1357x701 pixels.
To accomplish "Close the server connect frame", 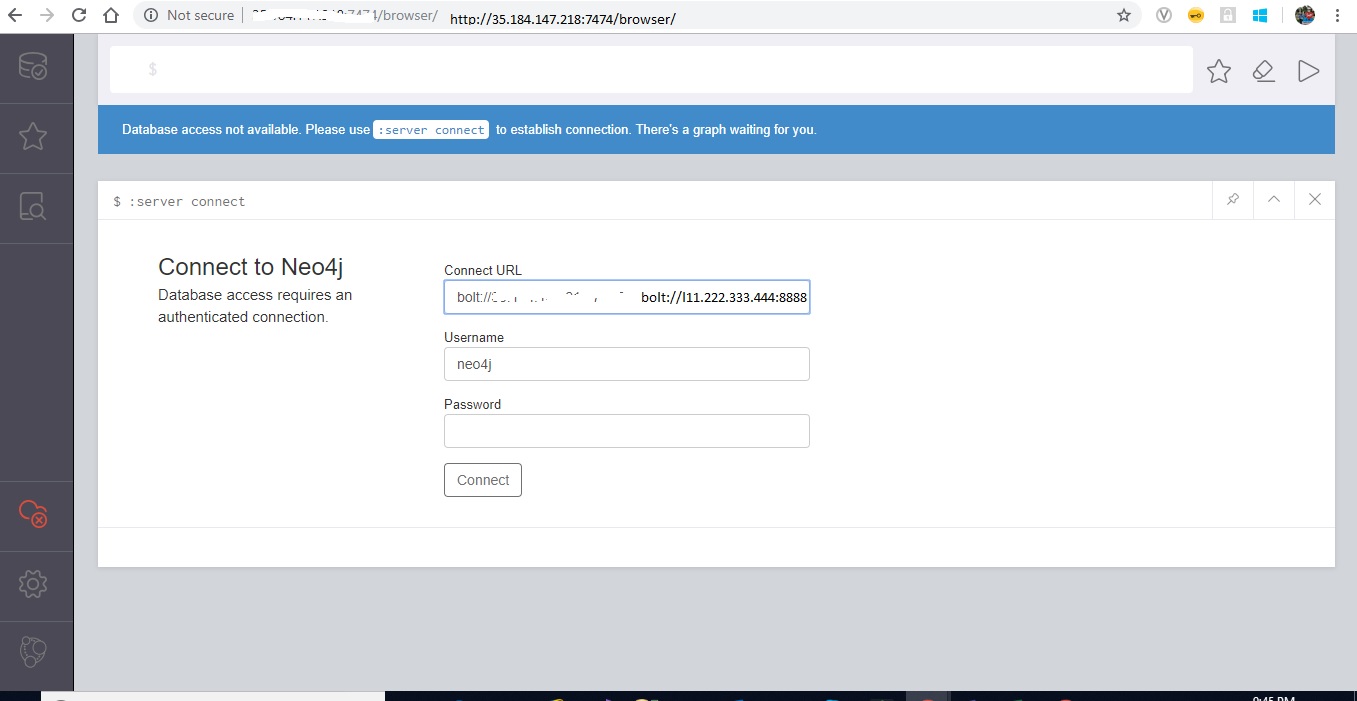I will (1315, 200).
